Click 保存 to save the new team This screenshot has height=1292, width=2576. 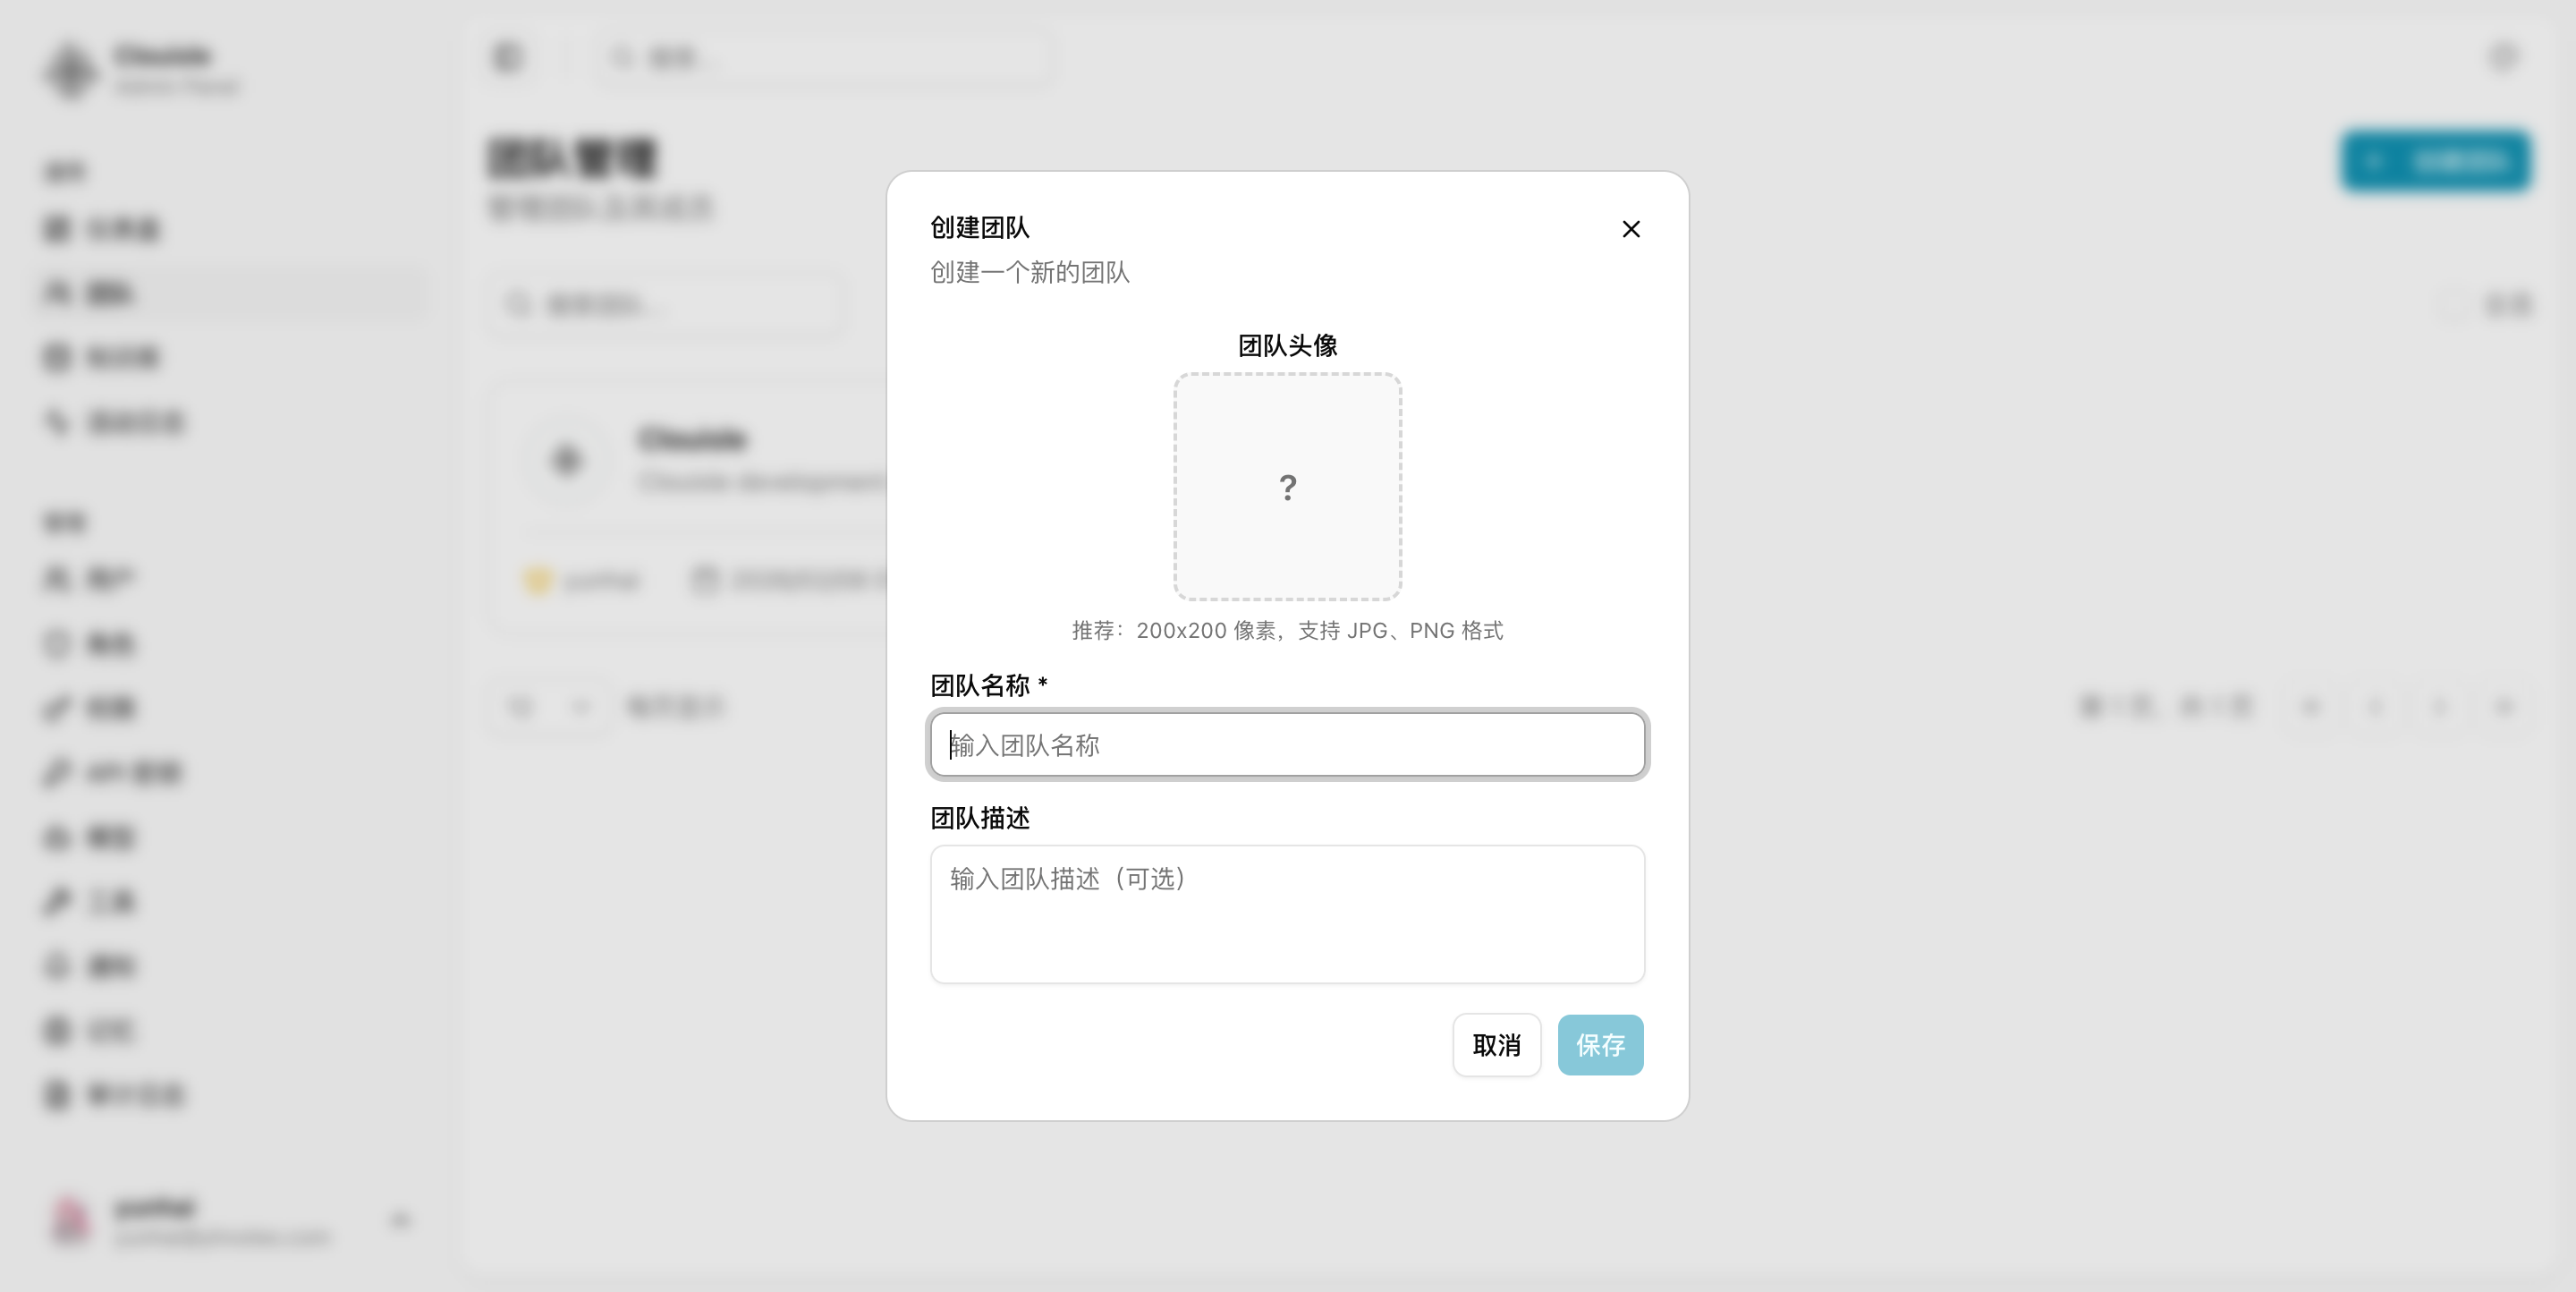[x=1600, y=1045]
